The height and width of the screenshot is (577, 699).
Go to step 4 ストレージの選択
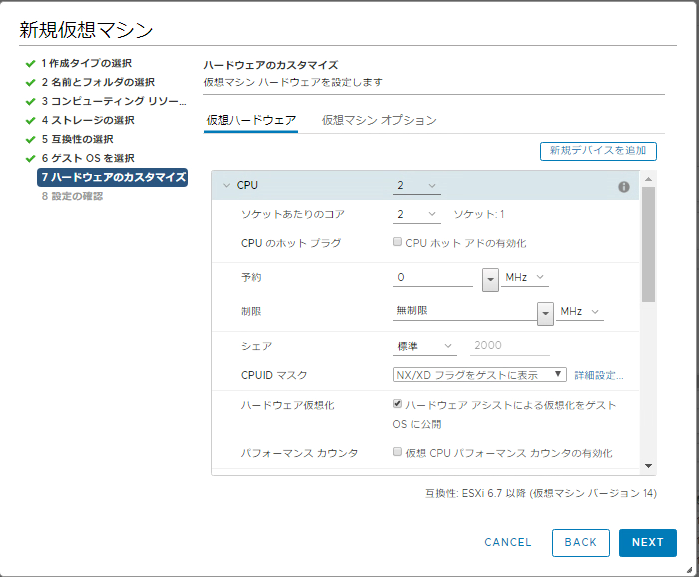pos(88,120)
